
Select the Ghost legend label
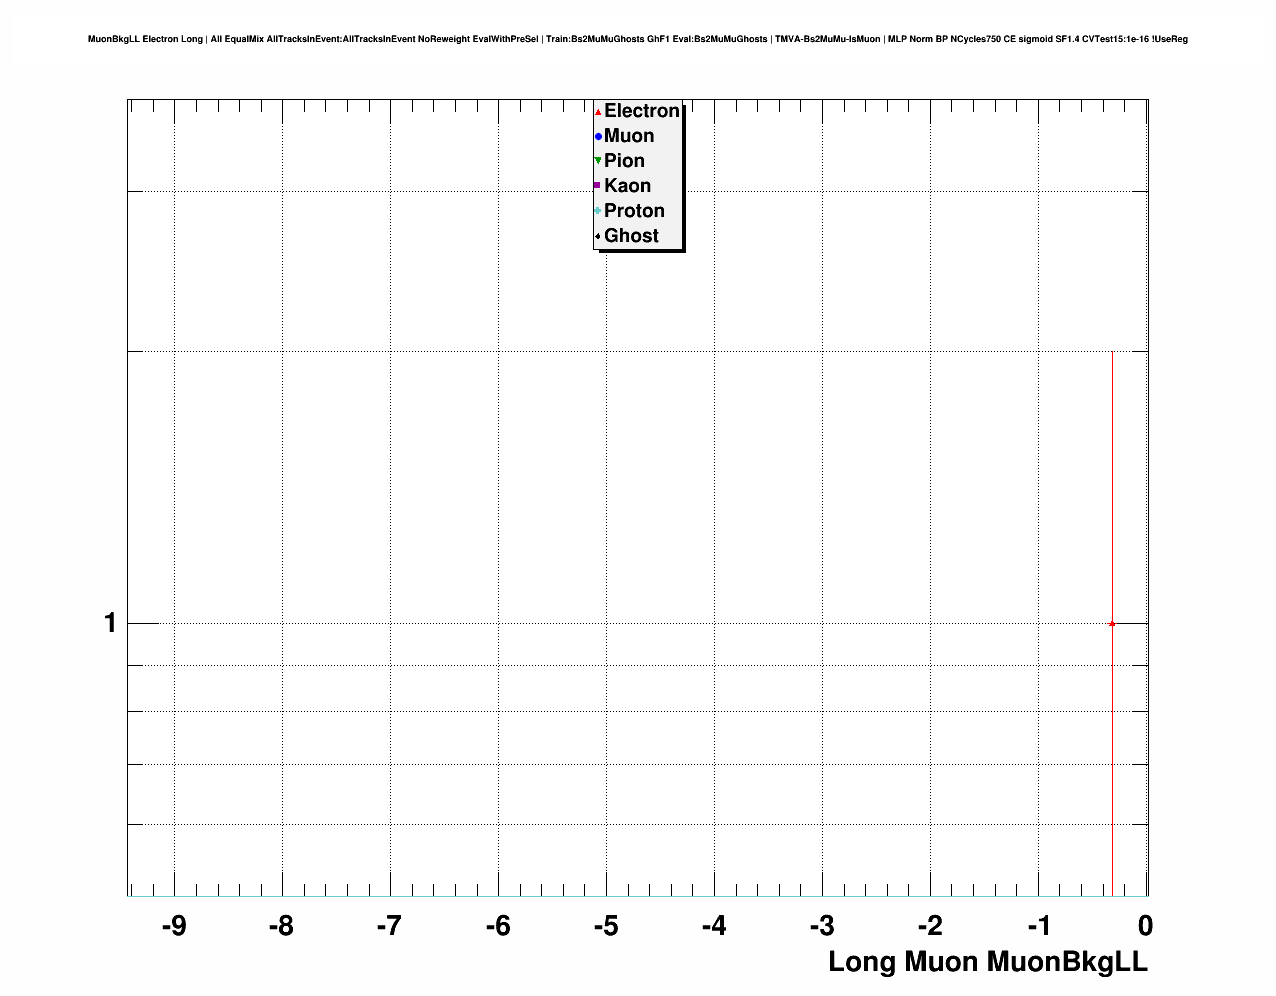[631, 236]
